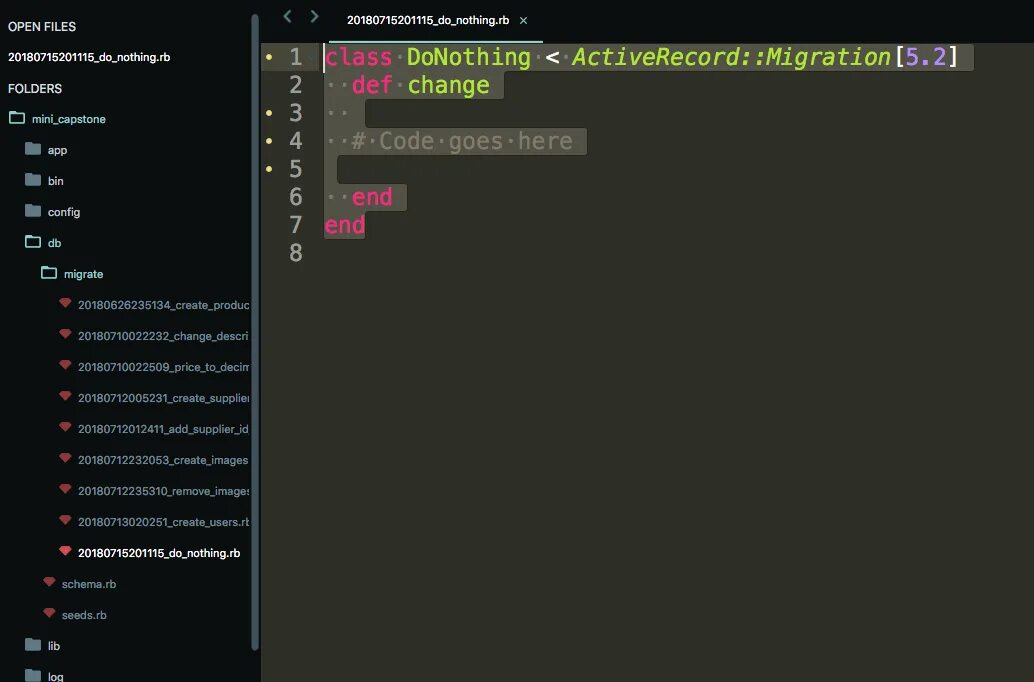Image resolution: width=1034 pixels, height=682 pixels.
Task: Open do_nothing.rb under OPEN FILES
Action: 89,57
